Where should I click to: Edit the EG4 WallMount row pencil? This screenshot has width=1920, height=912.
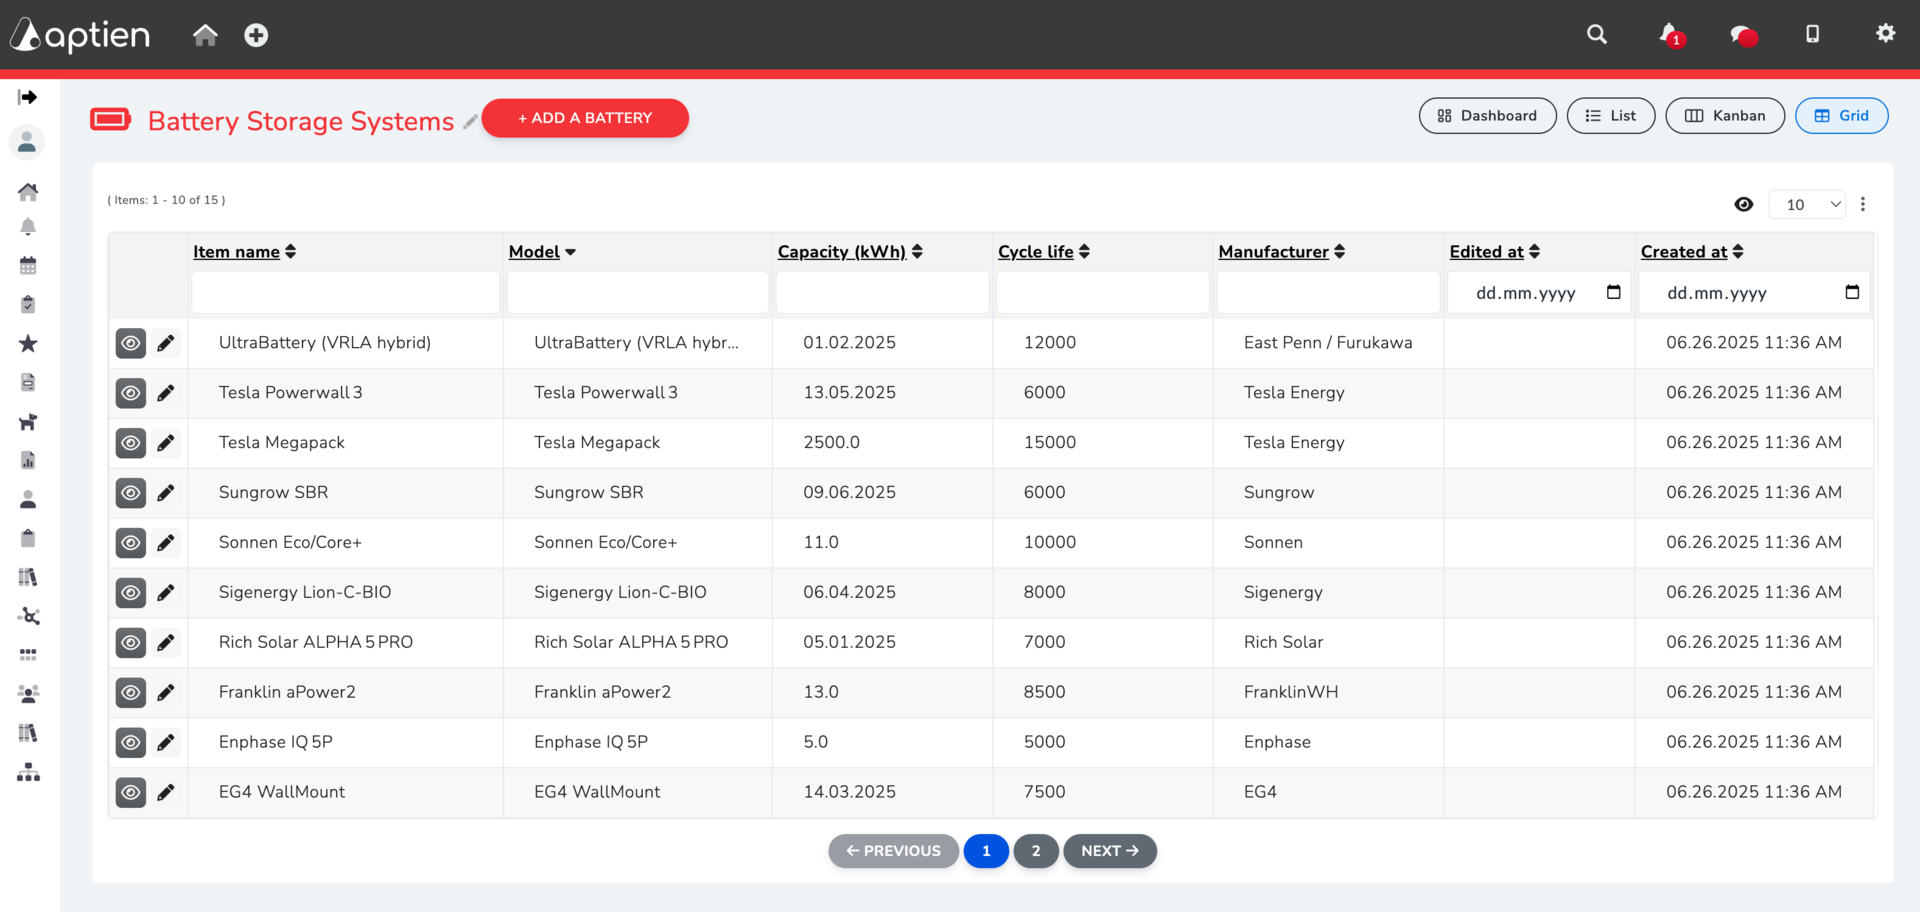click(166, 793)
